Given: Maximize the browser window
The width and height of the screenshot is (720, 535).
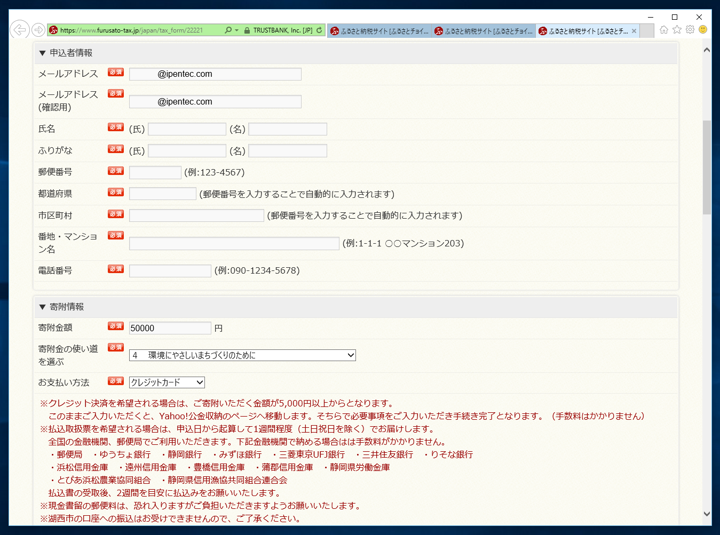Looking at the screenshot, I should pos(675,17).
